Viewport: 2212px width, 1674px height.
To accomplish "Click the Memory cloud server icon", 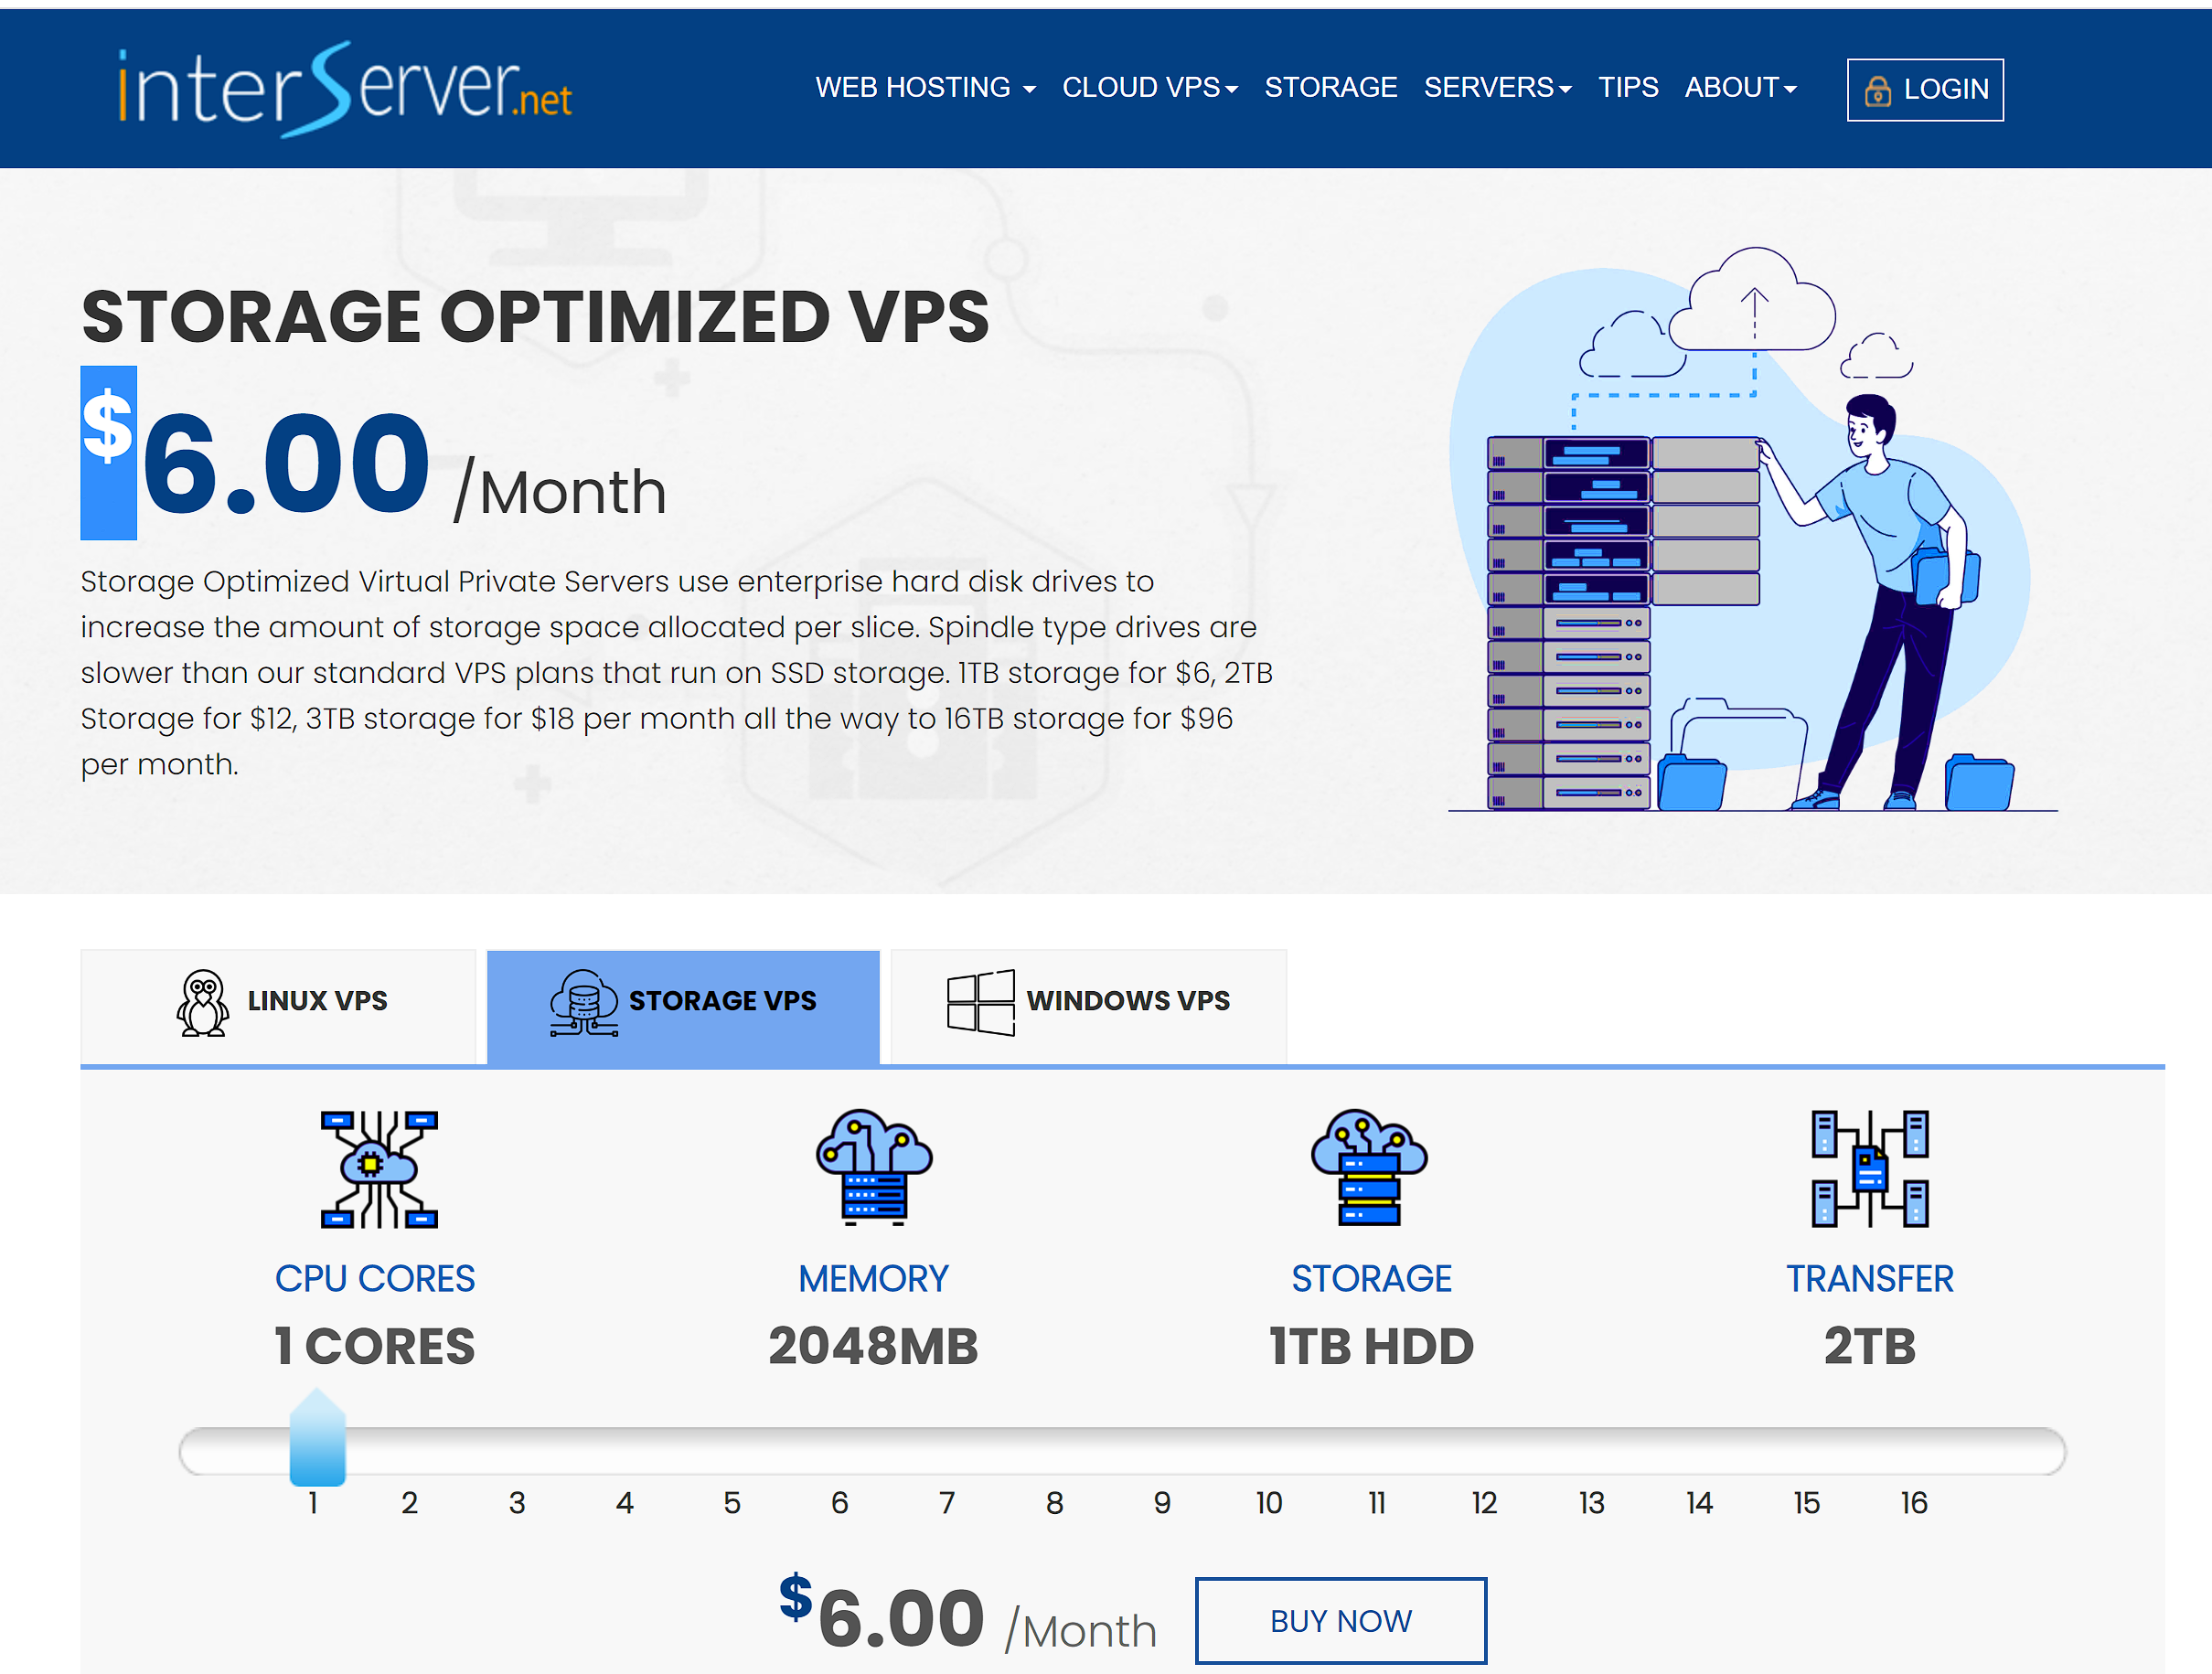I will pyautogui.click(x=874, y=1170).
